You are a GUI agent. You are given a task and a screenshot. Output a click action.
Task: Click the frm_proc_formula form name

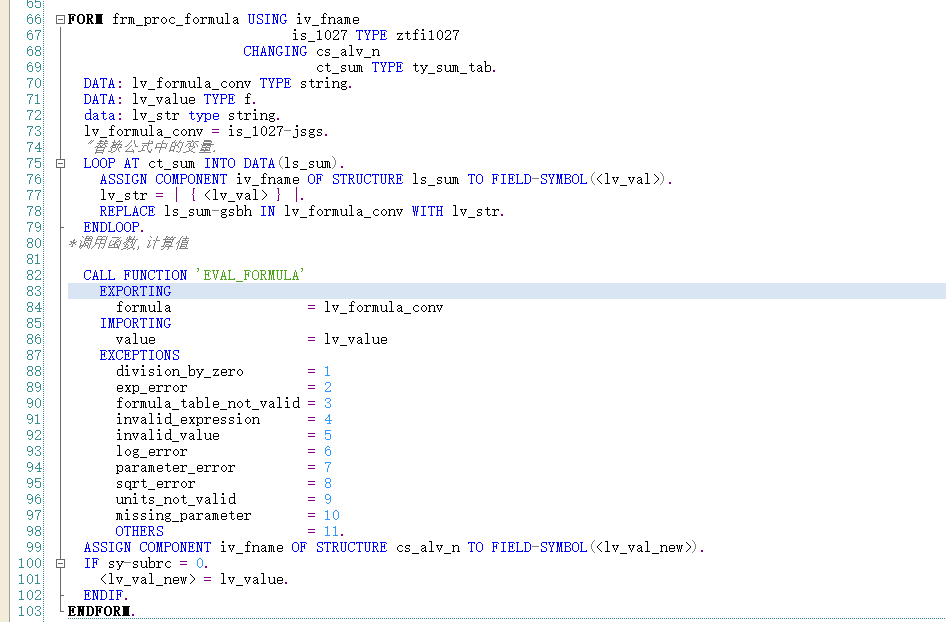click(x=176, y=19)
